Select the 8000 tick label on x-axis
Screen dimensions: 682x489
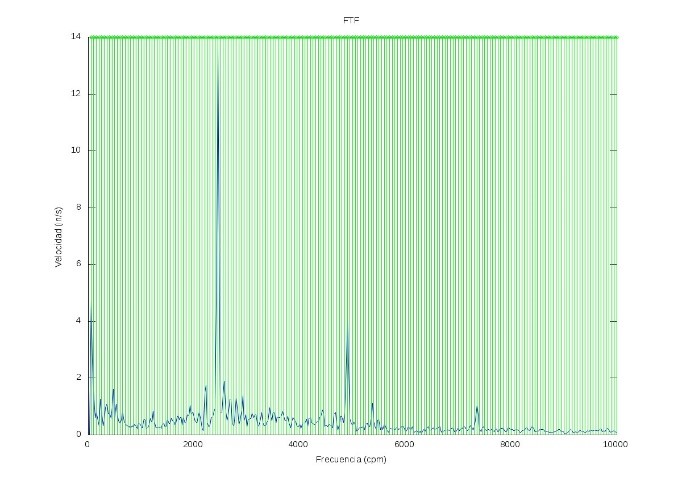(x=510, y=445)
